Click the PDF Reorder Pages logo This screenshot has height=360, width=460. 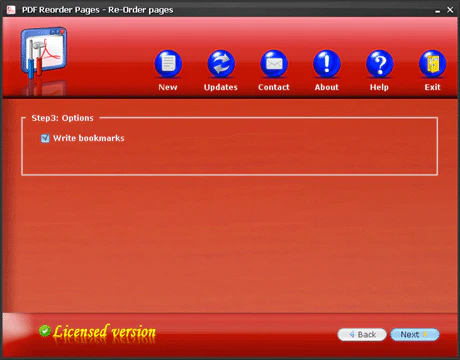(44, 53)
